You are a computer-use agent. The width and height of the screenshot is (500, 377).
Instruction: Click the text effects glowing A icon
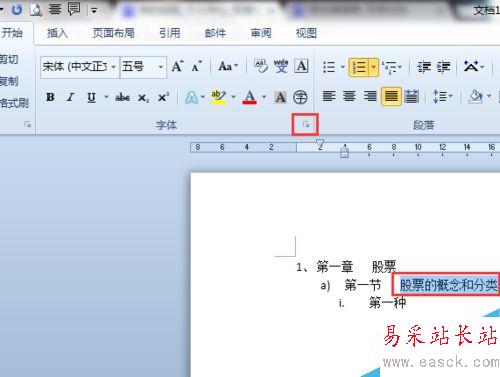click(x=192, y=98)
